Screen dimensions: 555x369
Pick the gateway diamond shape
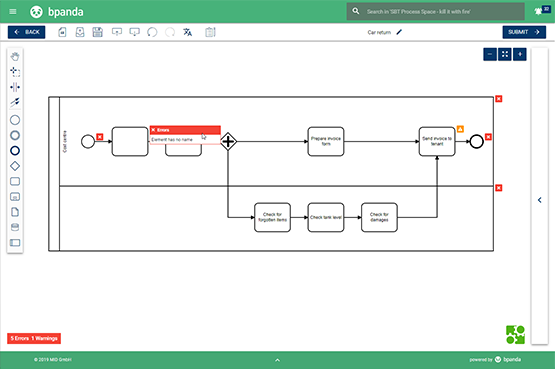(15, 166)
